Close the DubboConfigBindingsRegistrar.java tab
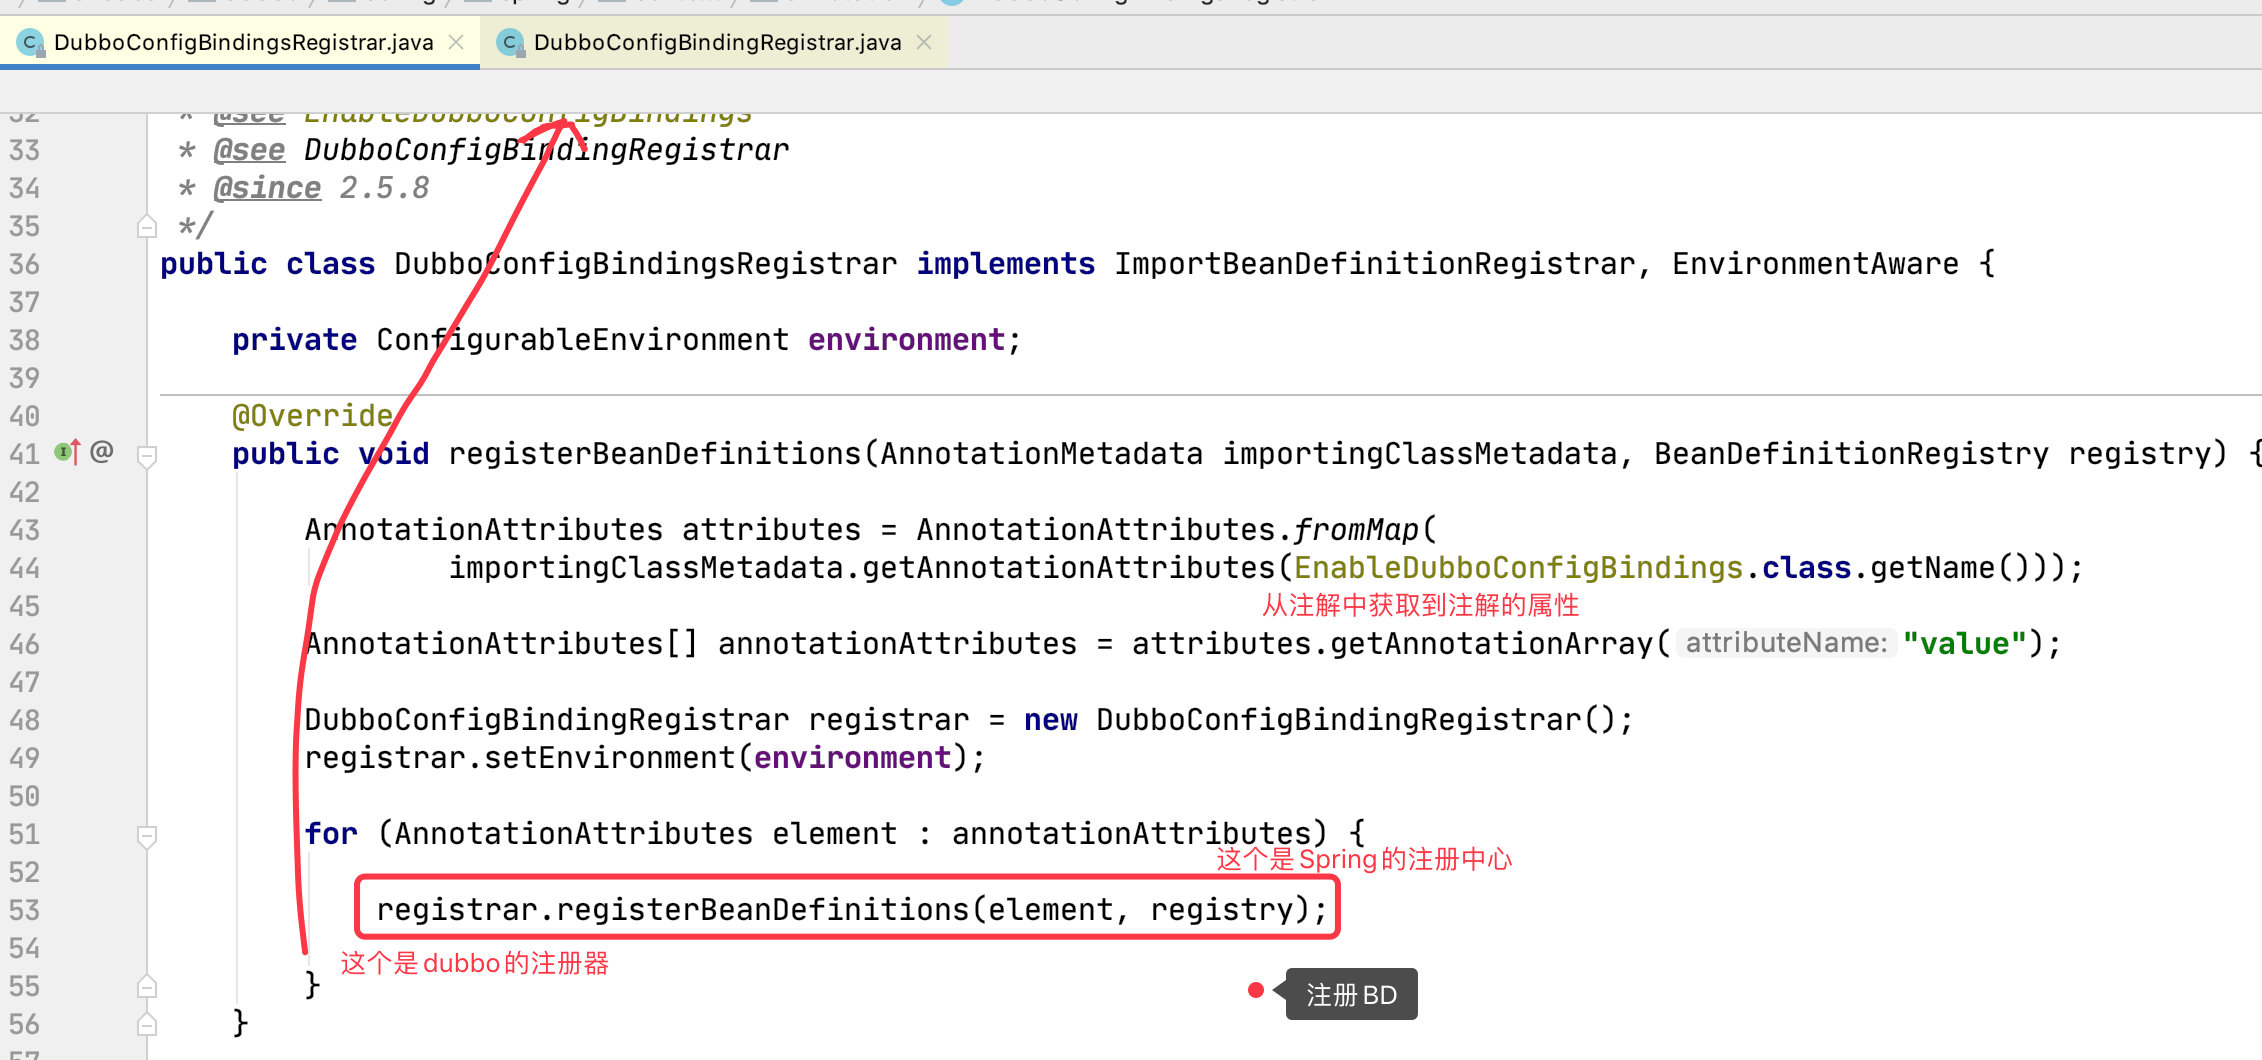 point(456,42)
